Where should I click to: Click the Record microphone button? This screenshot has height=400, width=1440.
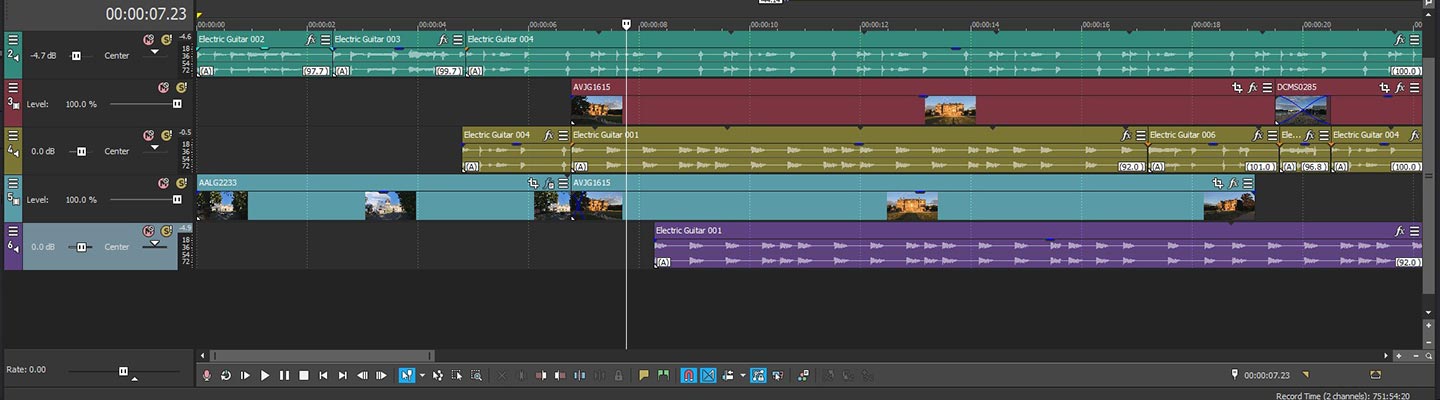coord(207,375)
